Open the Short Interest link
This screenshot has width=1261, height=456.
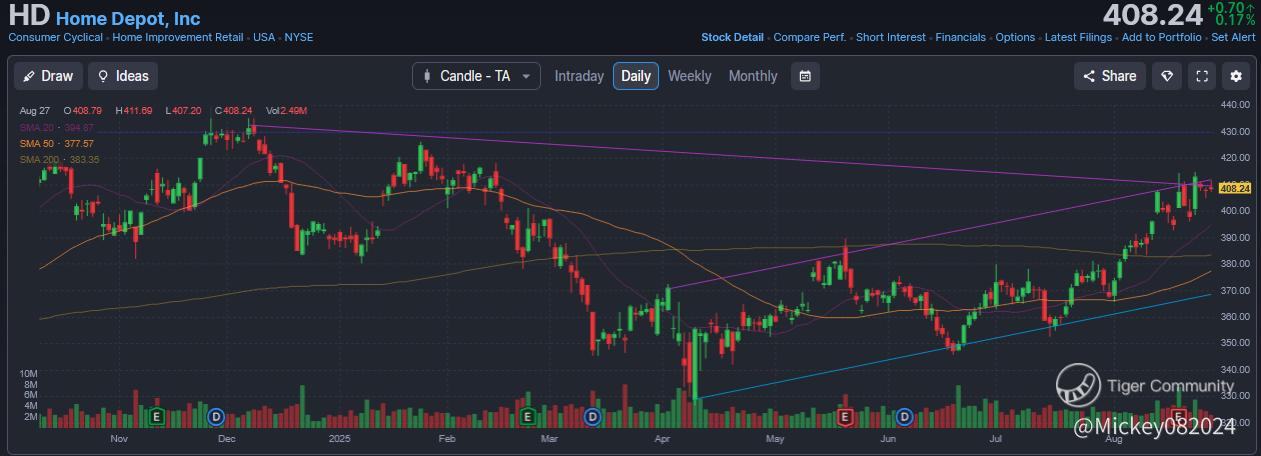coord(891,37)
